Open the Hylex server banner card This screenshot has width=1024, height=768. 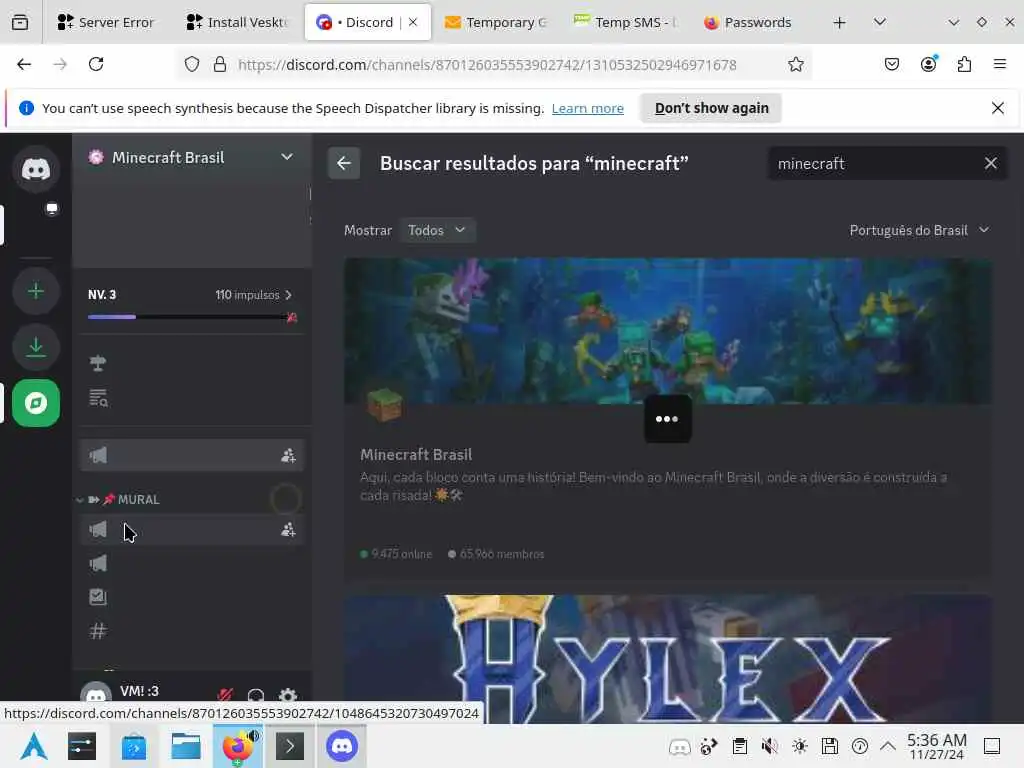[x=667, y=658]
